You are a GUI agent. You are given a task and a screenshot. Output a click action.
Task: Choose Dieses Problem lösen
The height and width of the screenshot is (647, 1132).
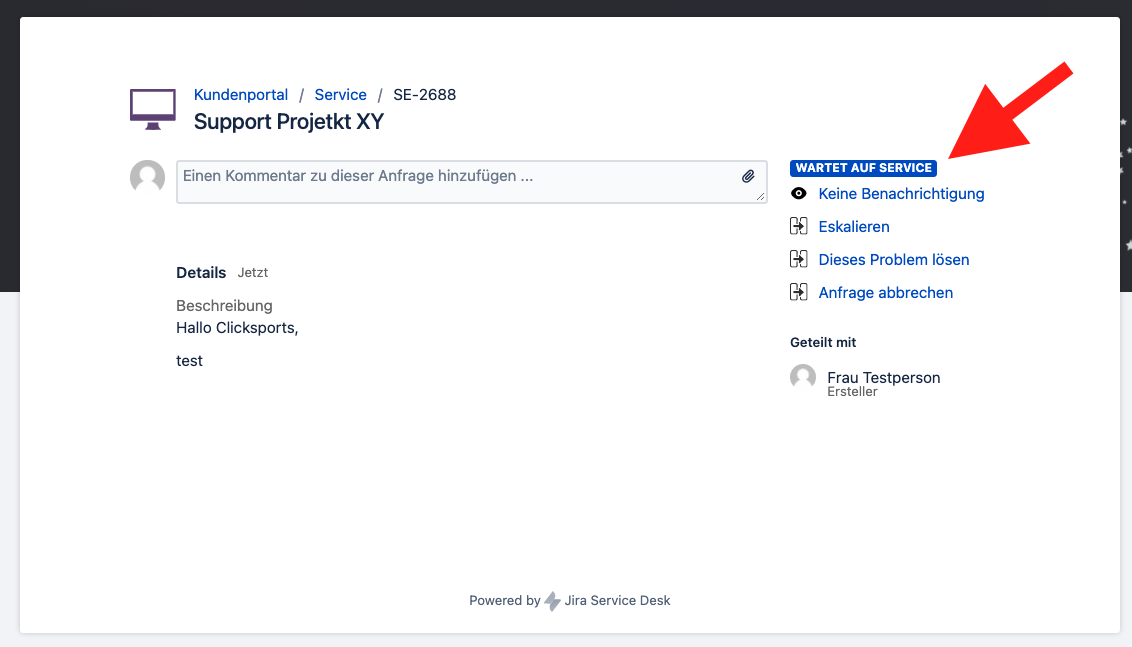pos(894,259)
